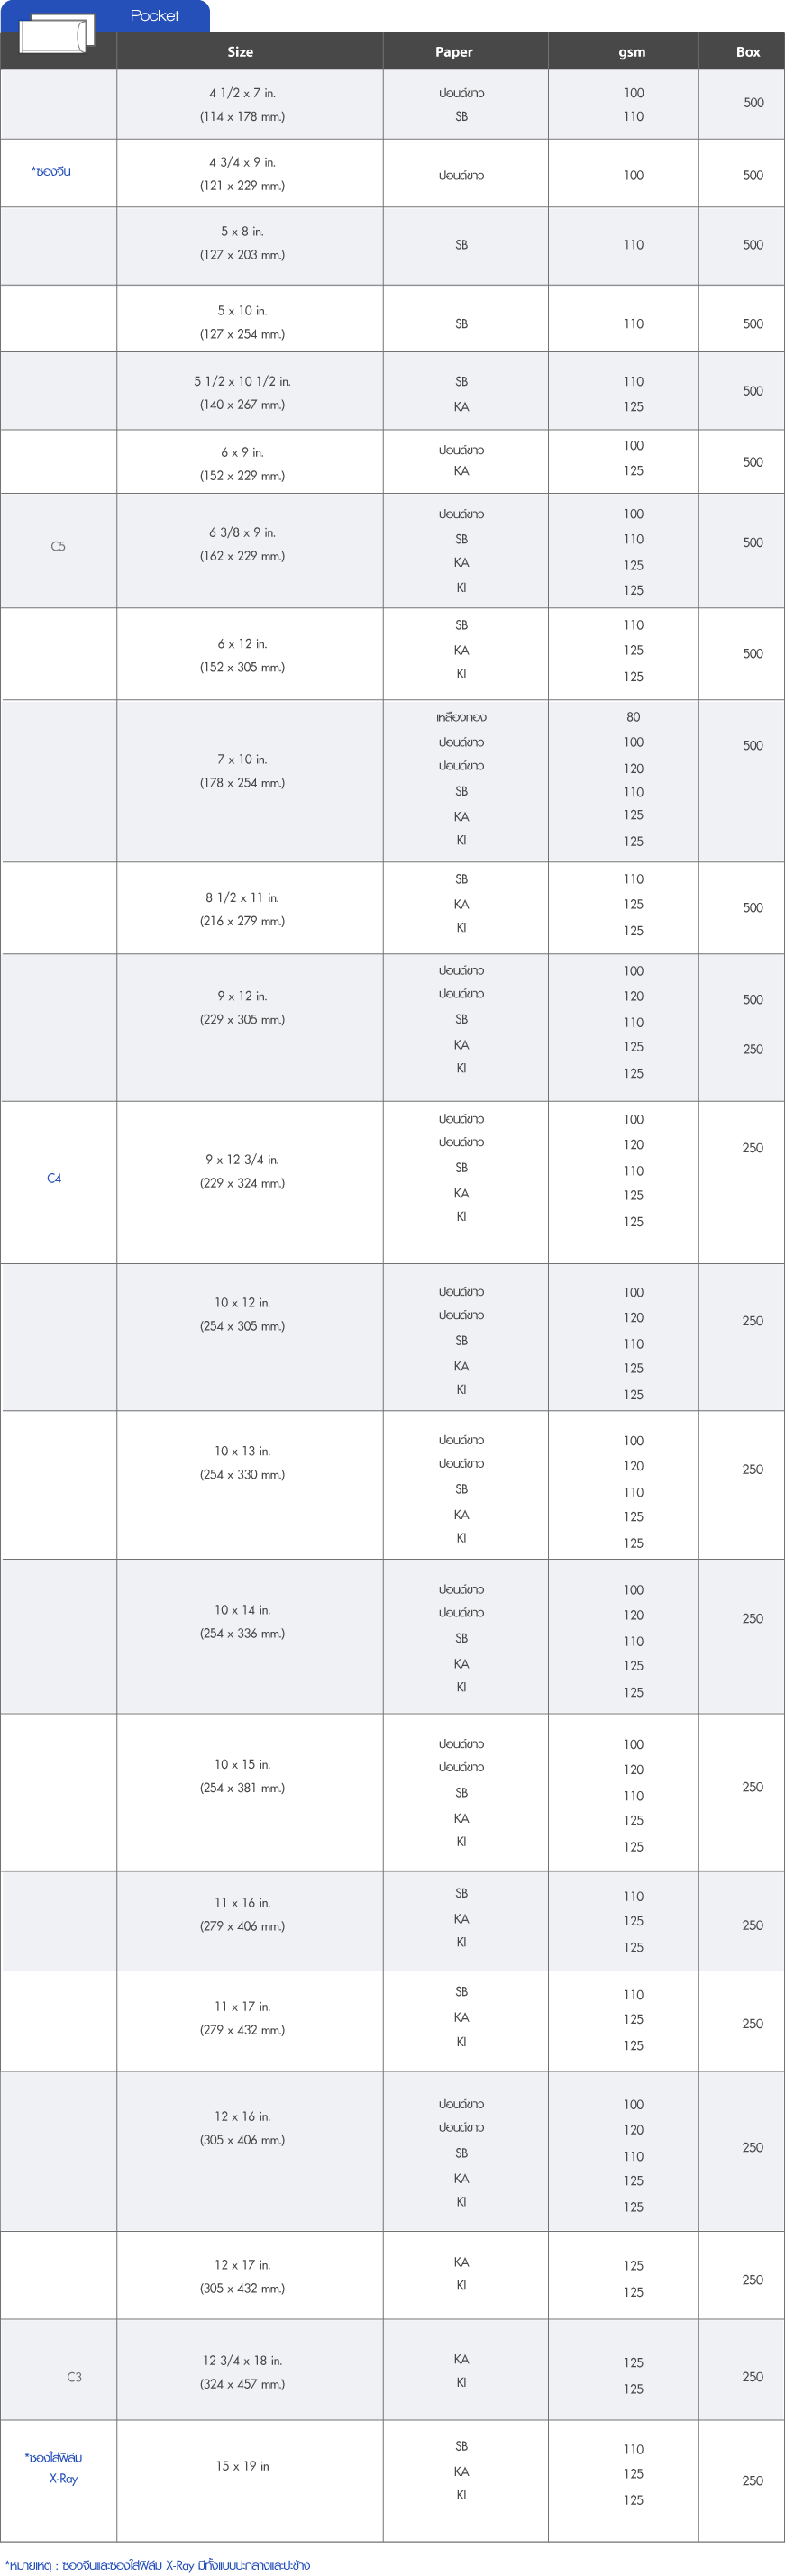Click the 250 box value in the 9 x 12 in. row
This screenshot has height=2576, width=785.
(x=753, y=1049)
